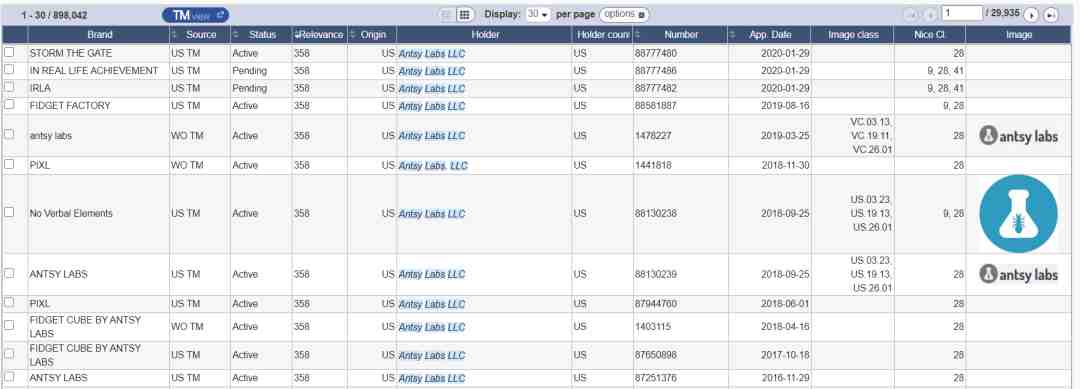This screenshot has height=389, width=1080.
Task: Go to previous results page arrow
Action: tap(929, 15)
